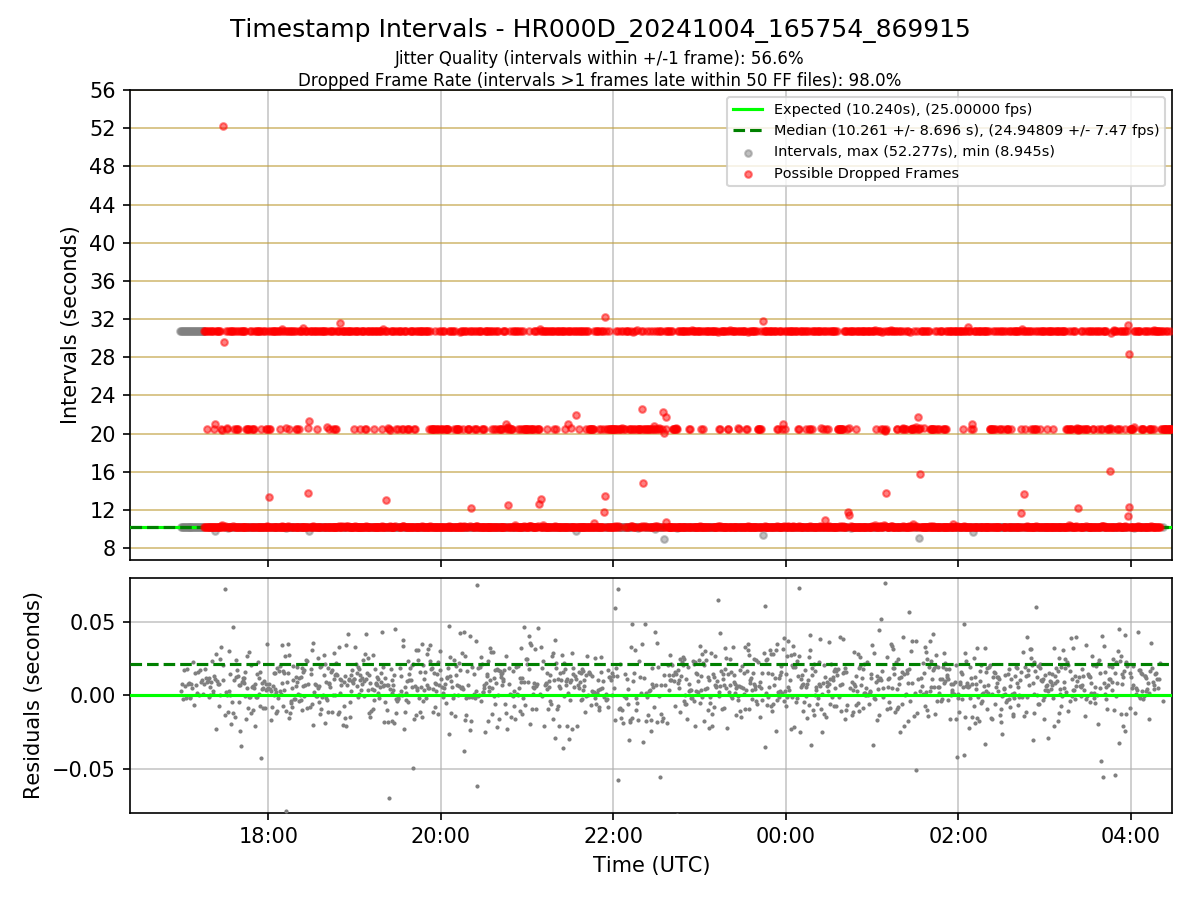Click the Expected (10.240s) legend entry
Screen dimensions: 1200x900
pyautogui.click(x=903, y=109)
